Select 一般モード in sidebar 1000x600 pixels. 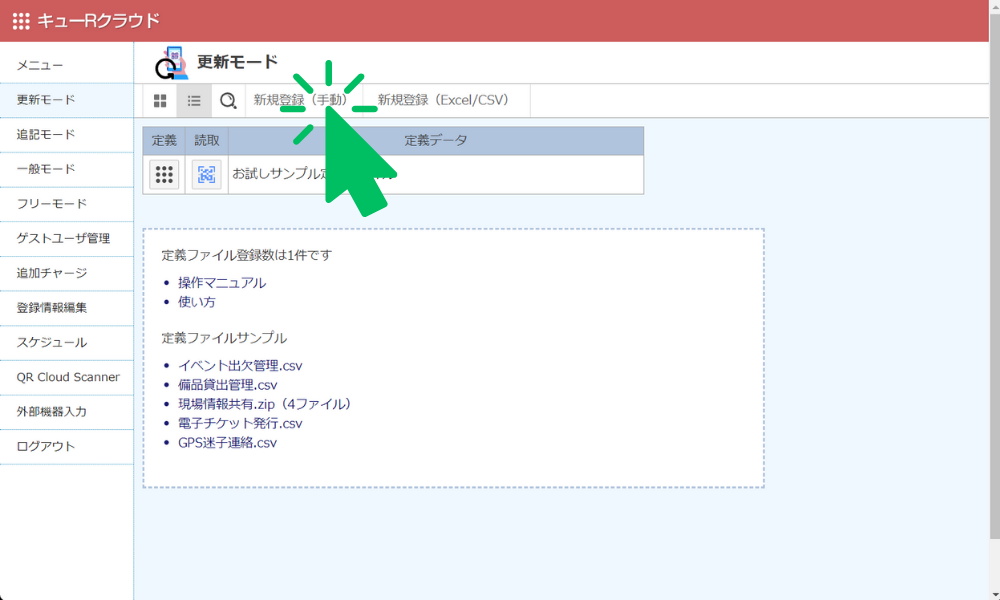pos(66,169)
